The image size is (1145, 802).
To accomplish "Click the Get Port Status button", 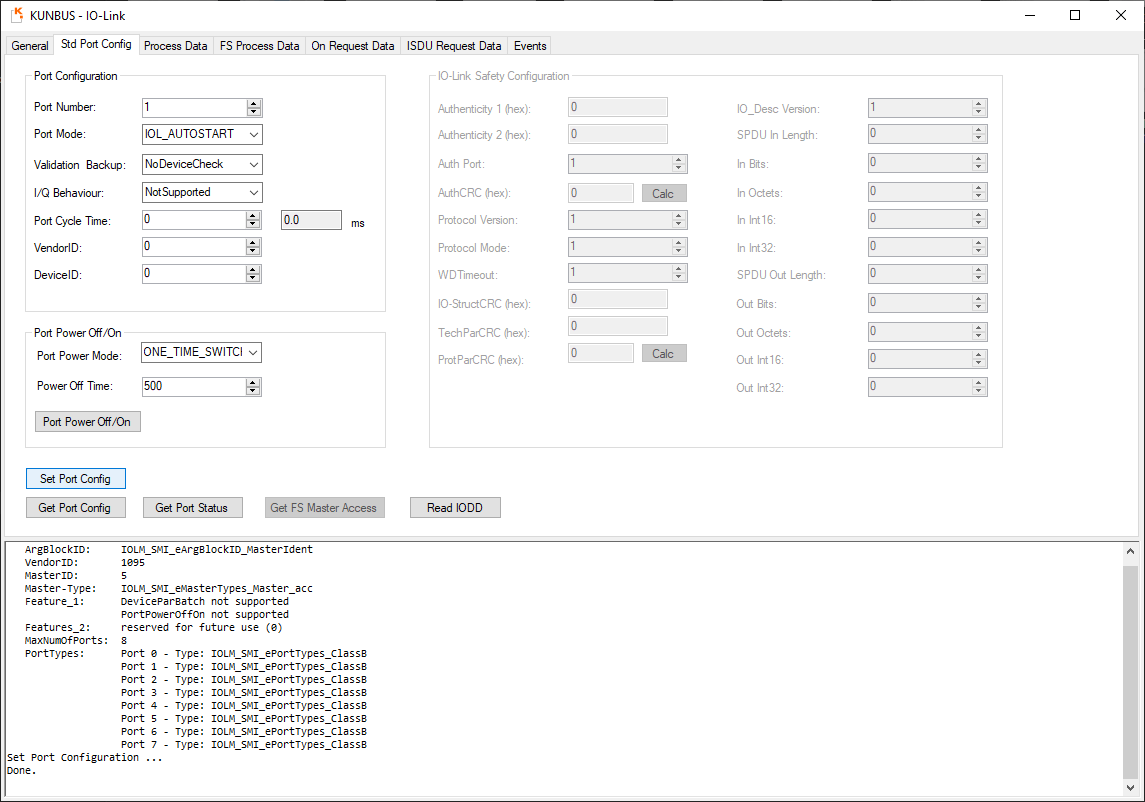I will tap(192, 508).
